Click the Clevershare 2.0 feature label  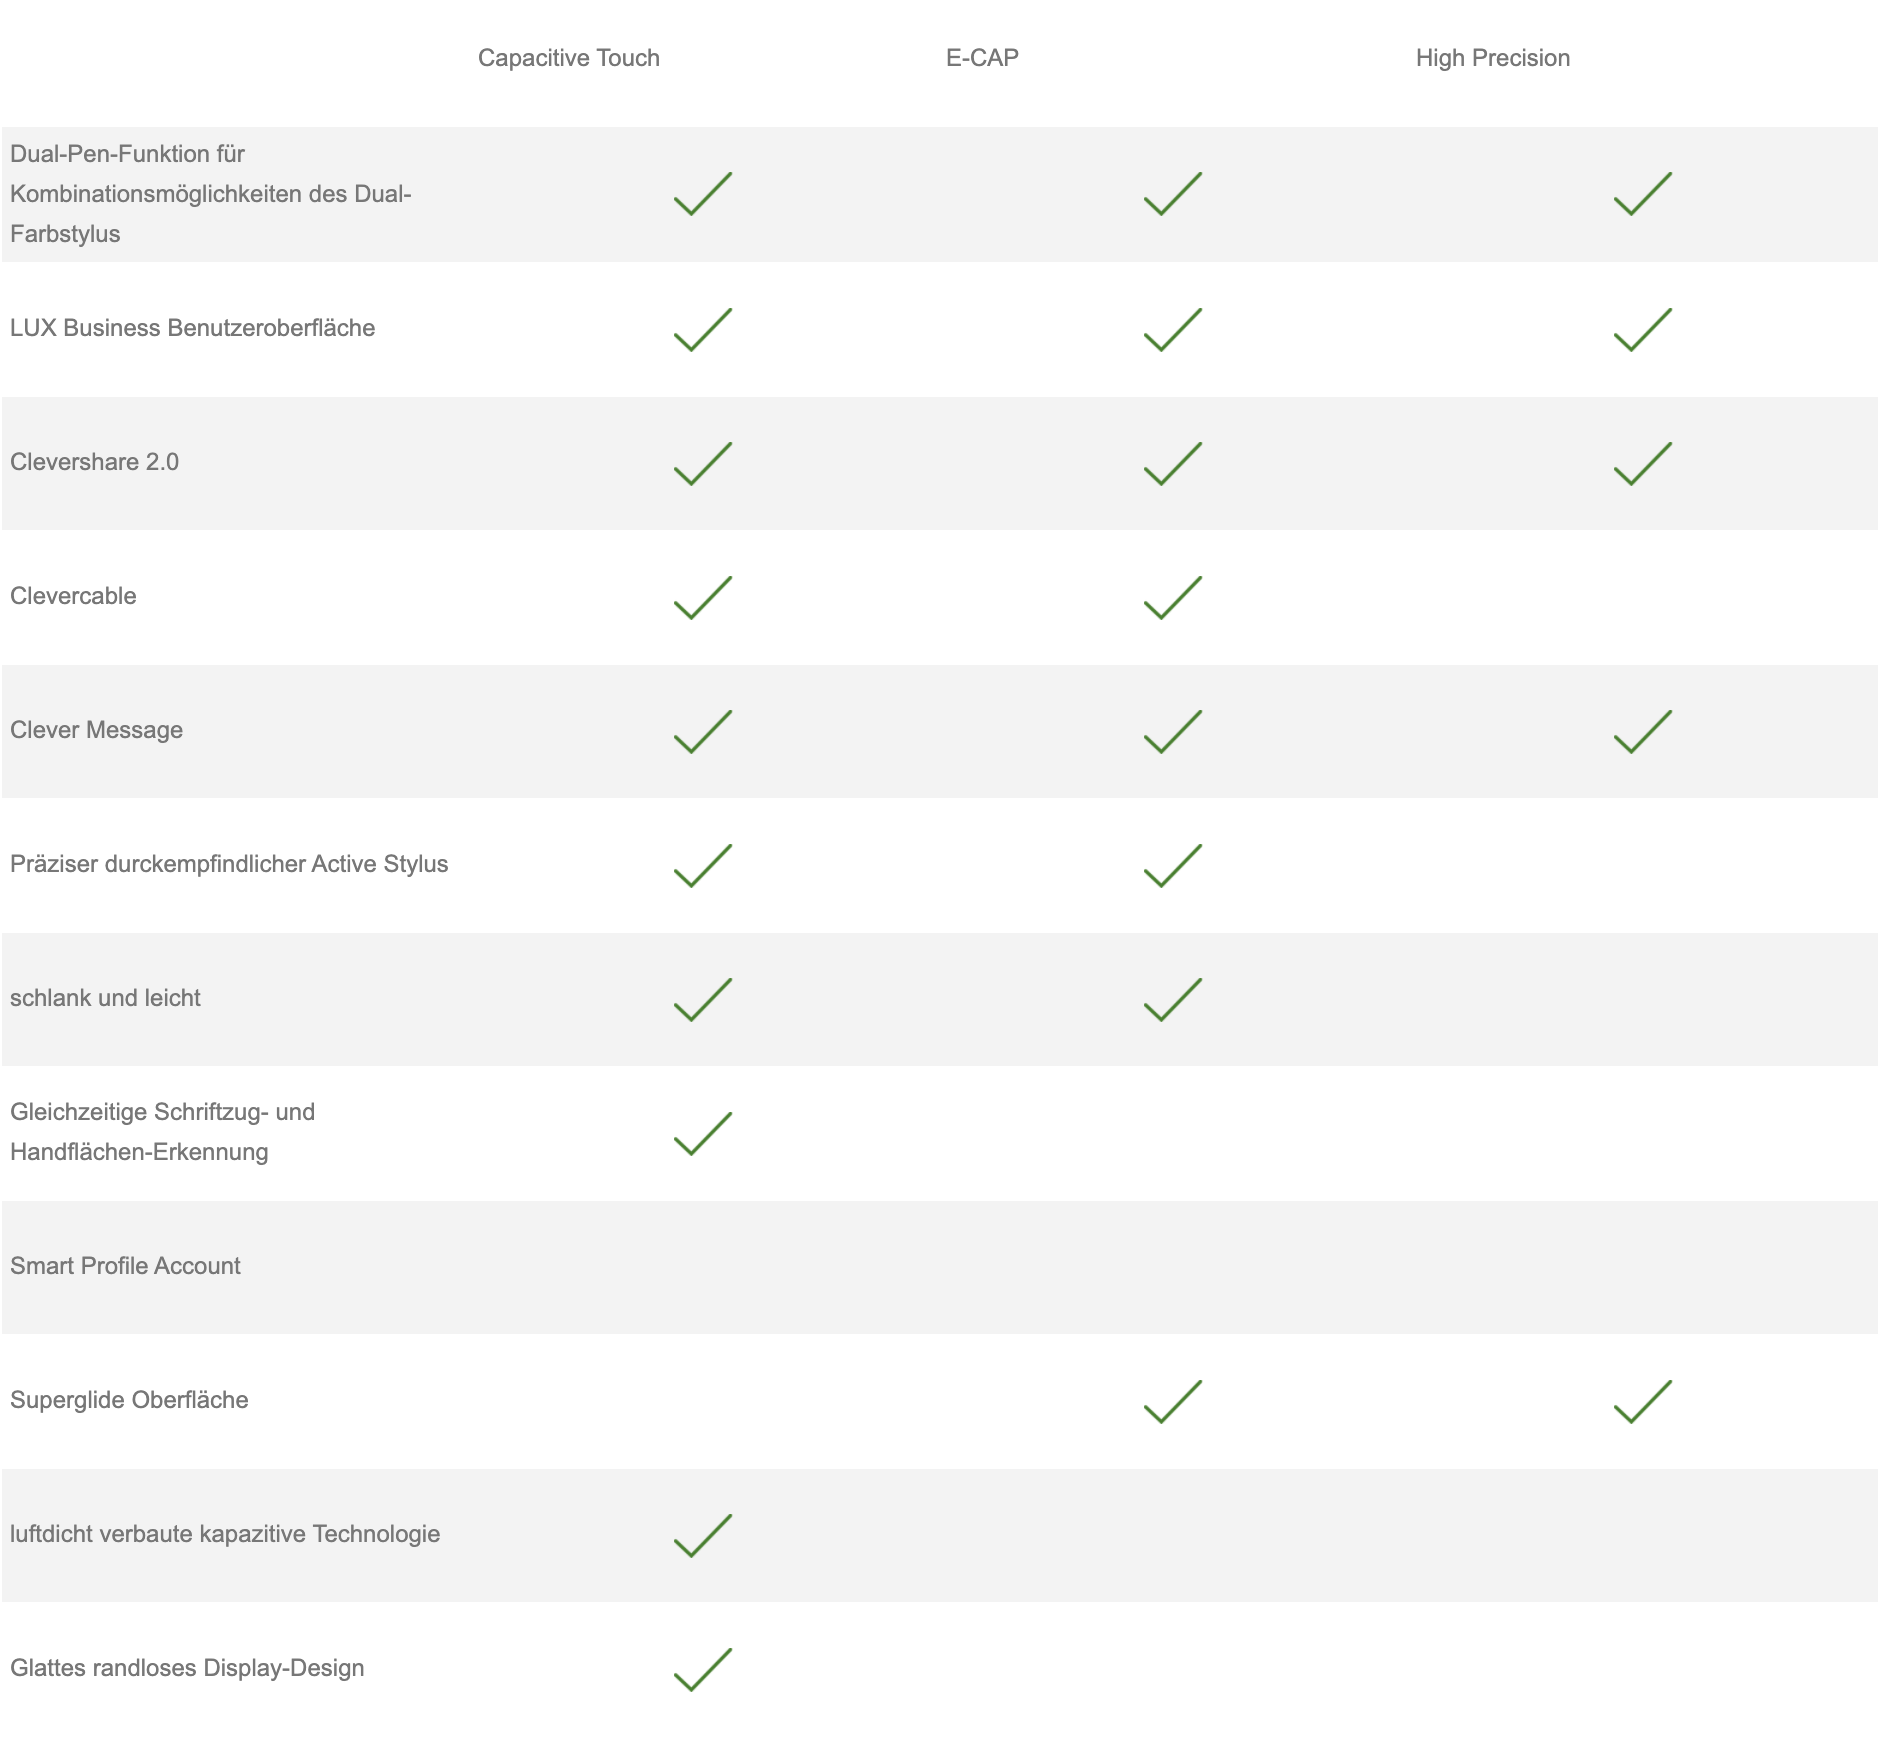94,462
